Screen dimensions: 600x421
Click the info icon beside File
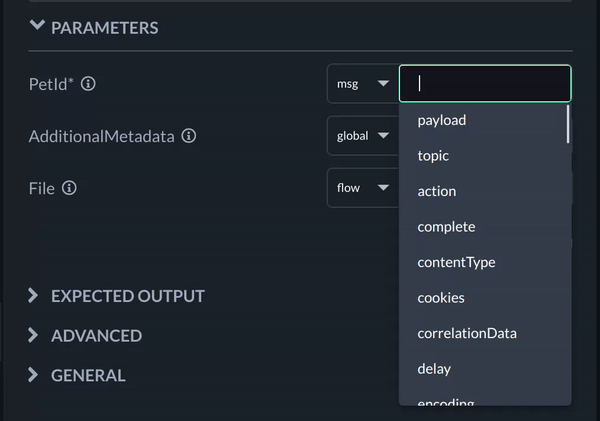[69, 188]
